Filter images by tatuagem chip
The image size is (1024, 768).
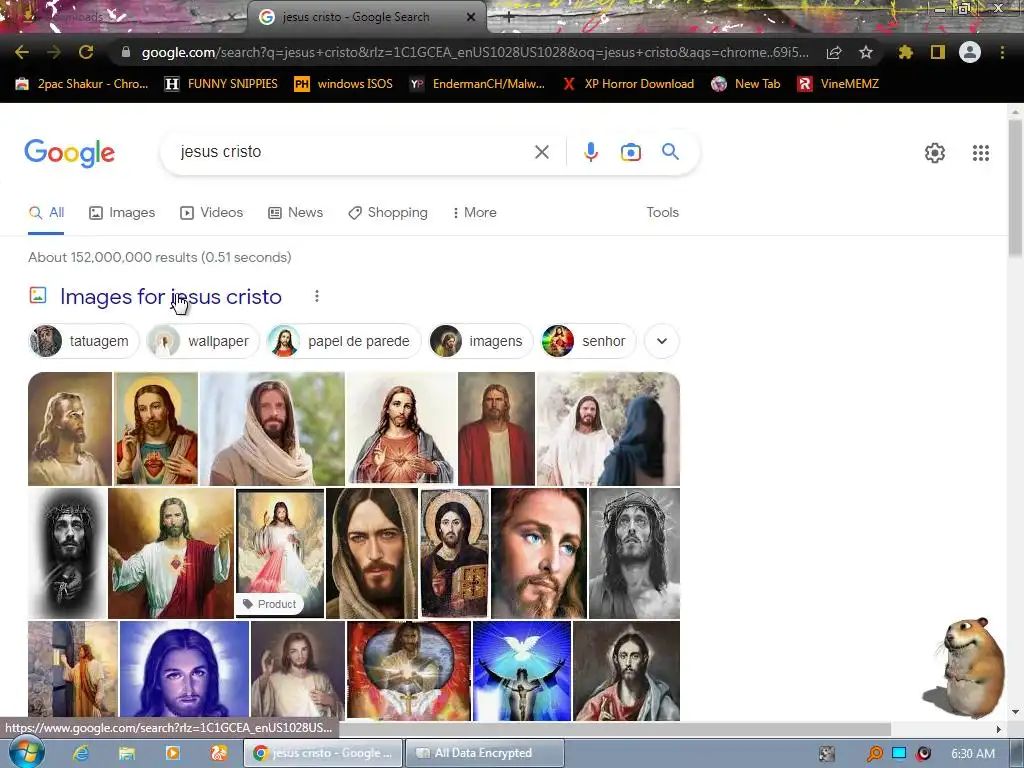pyautogui.click(x=84, y=341)
